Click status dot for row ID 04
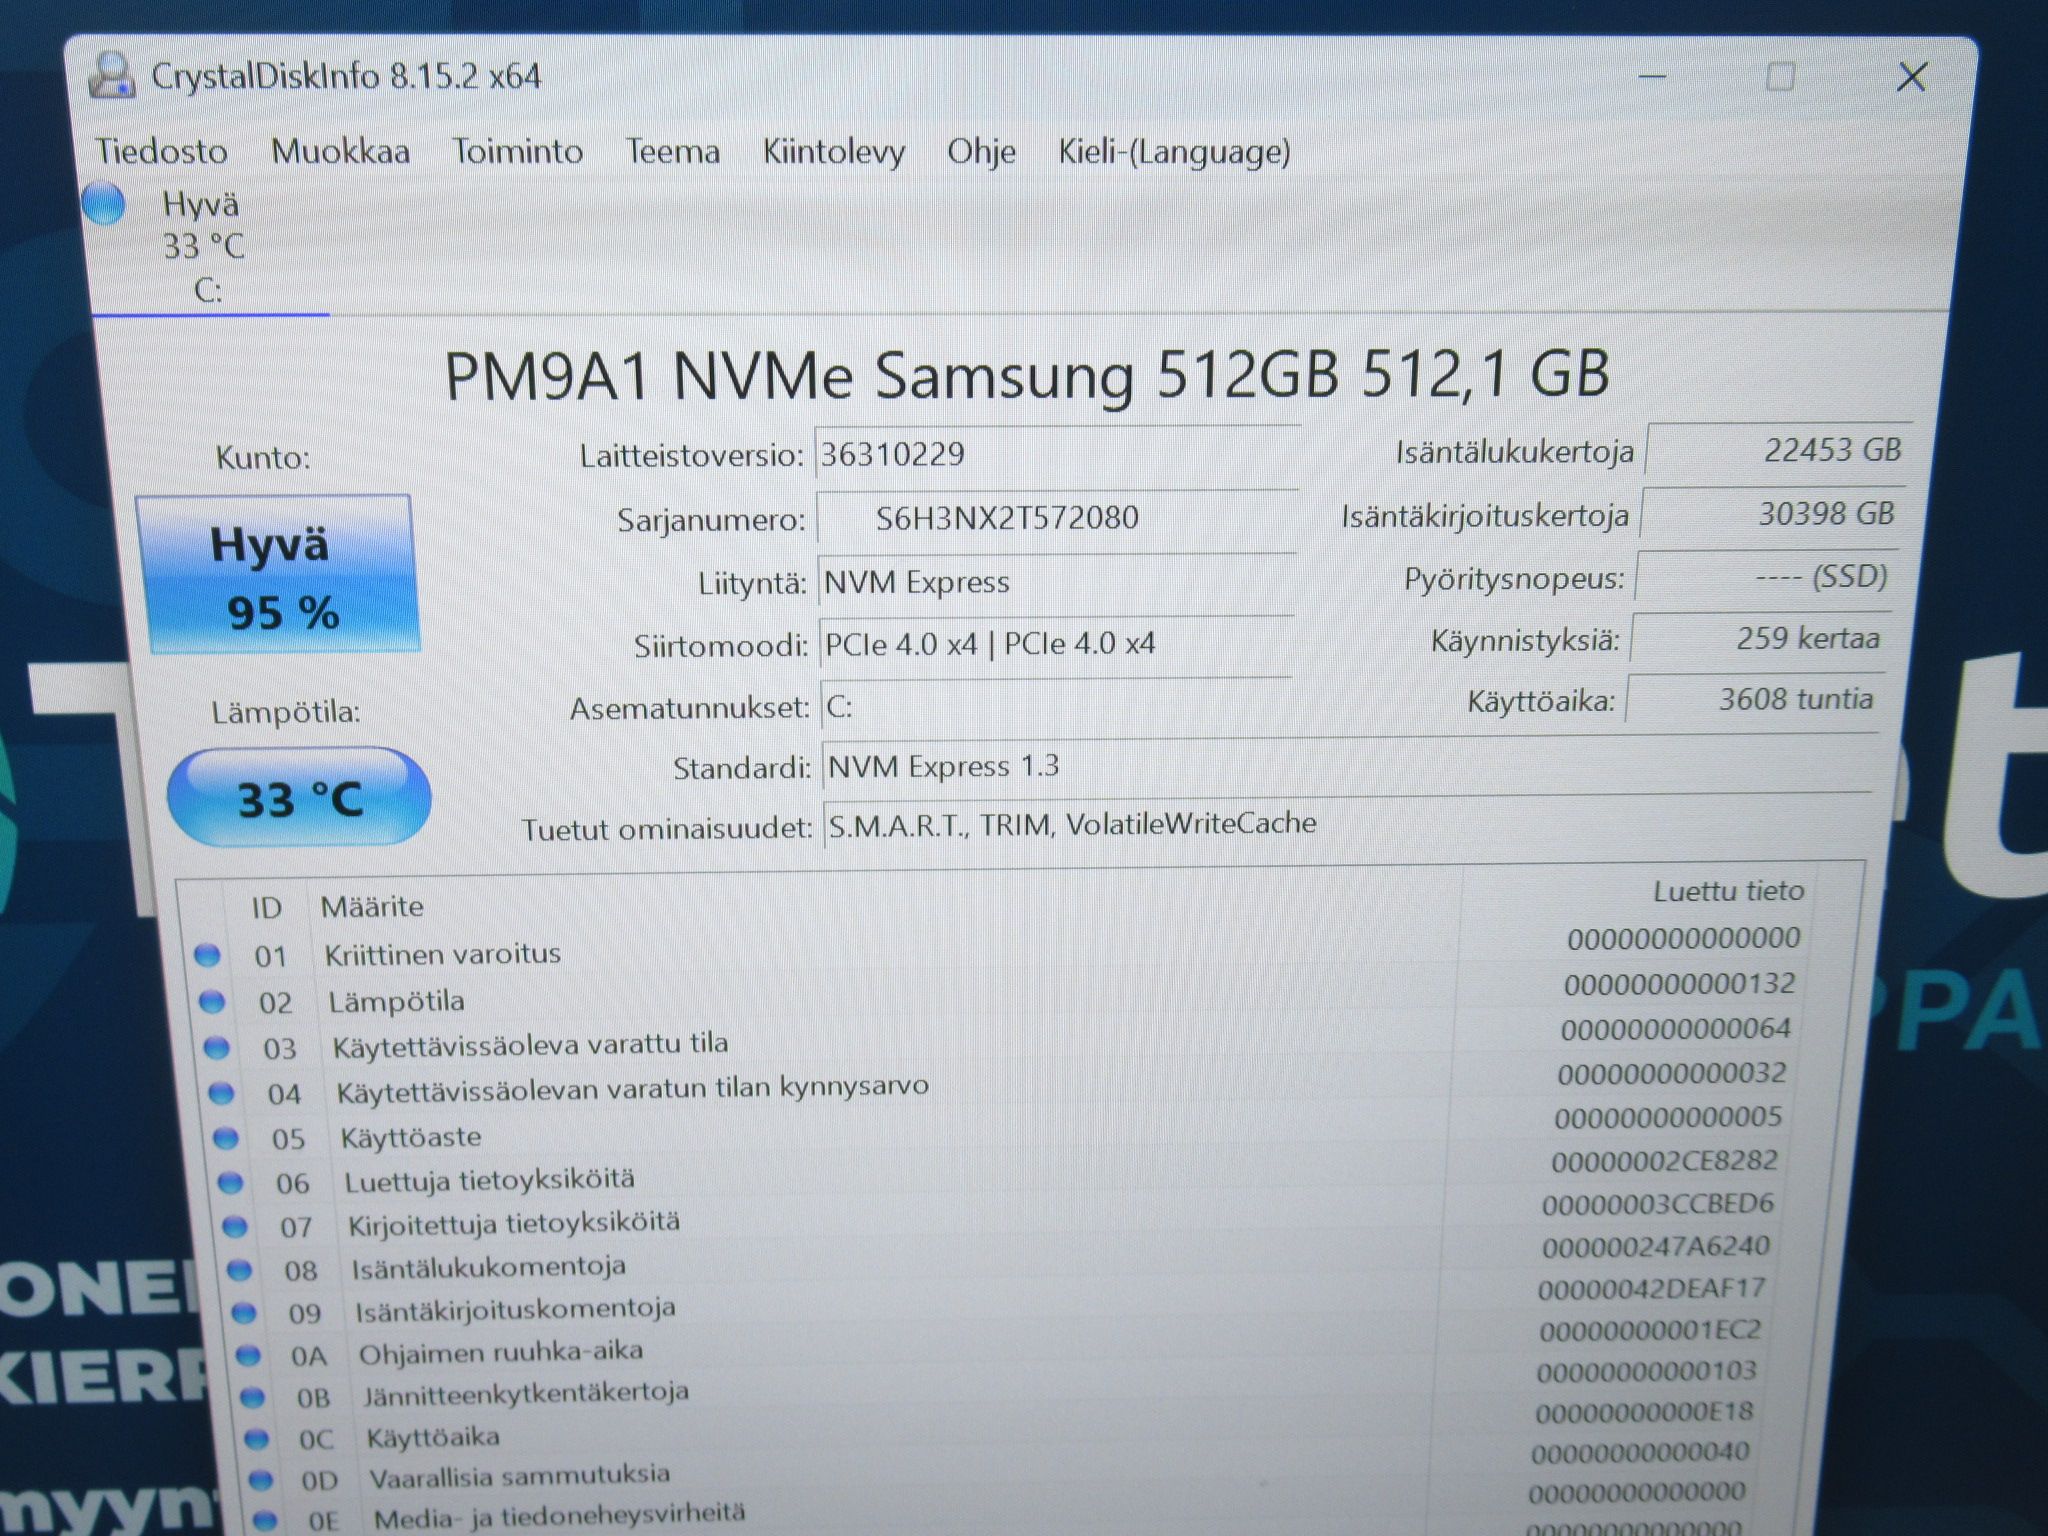 click(x=220, y=1093)
